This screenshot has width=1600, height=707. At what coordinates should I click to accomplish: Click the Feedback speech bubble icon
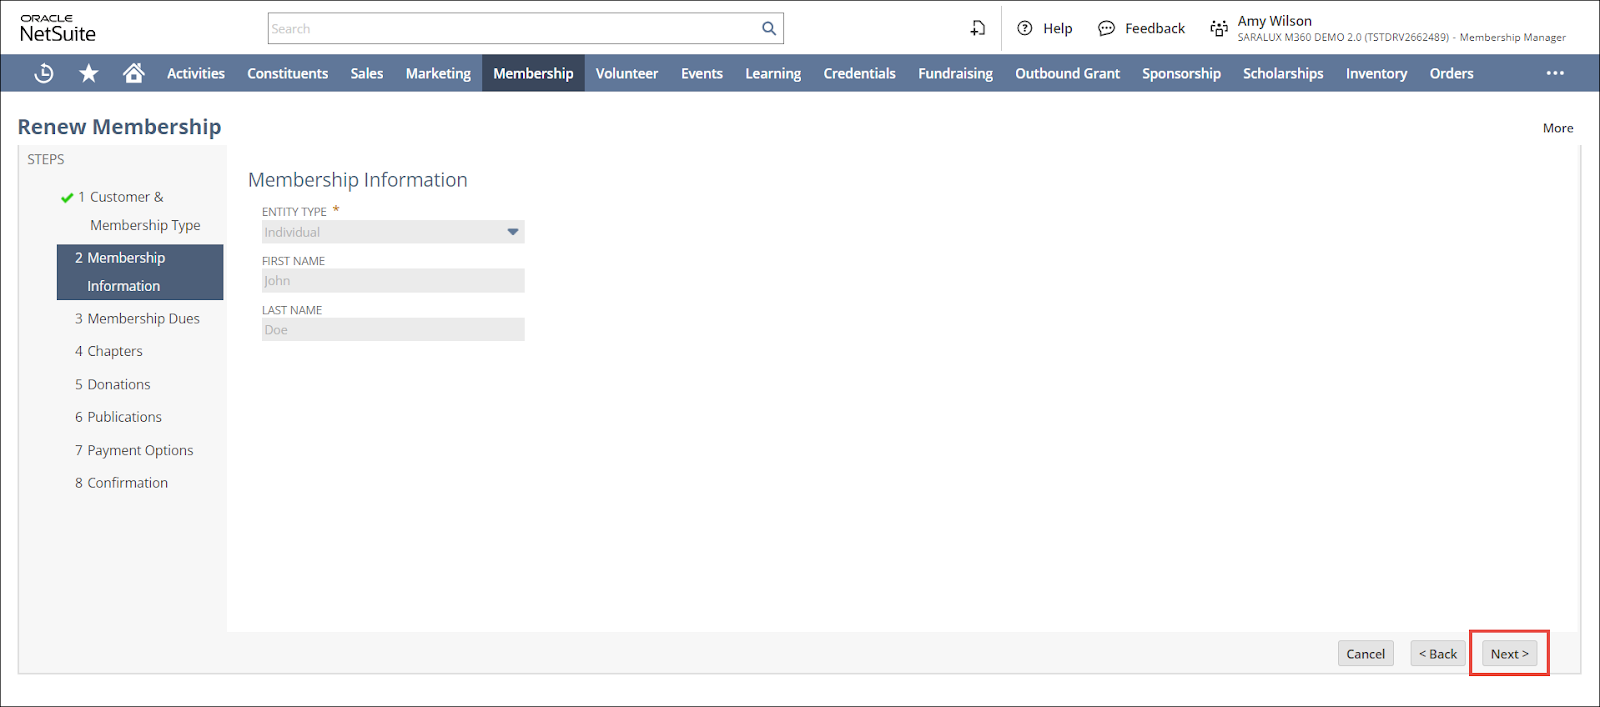[1106, 29]
